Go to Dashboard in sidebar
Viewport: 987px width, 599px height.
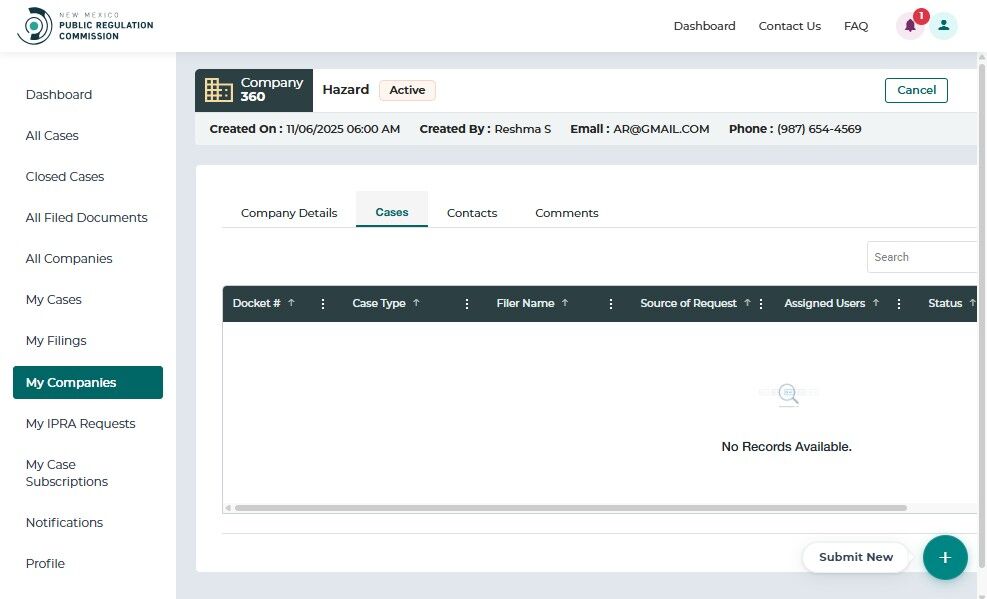(59, 94)
